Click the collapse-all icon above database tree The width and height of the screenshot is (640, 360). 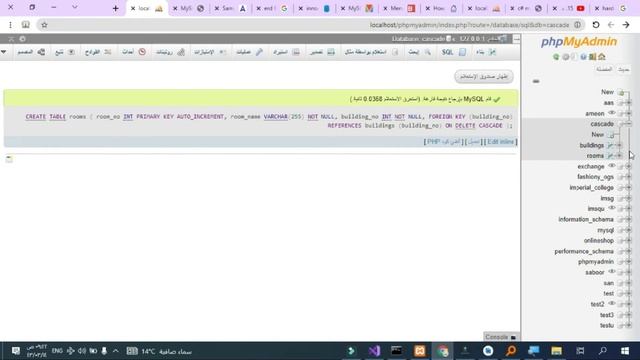(x=536, y=81)
